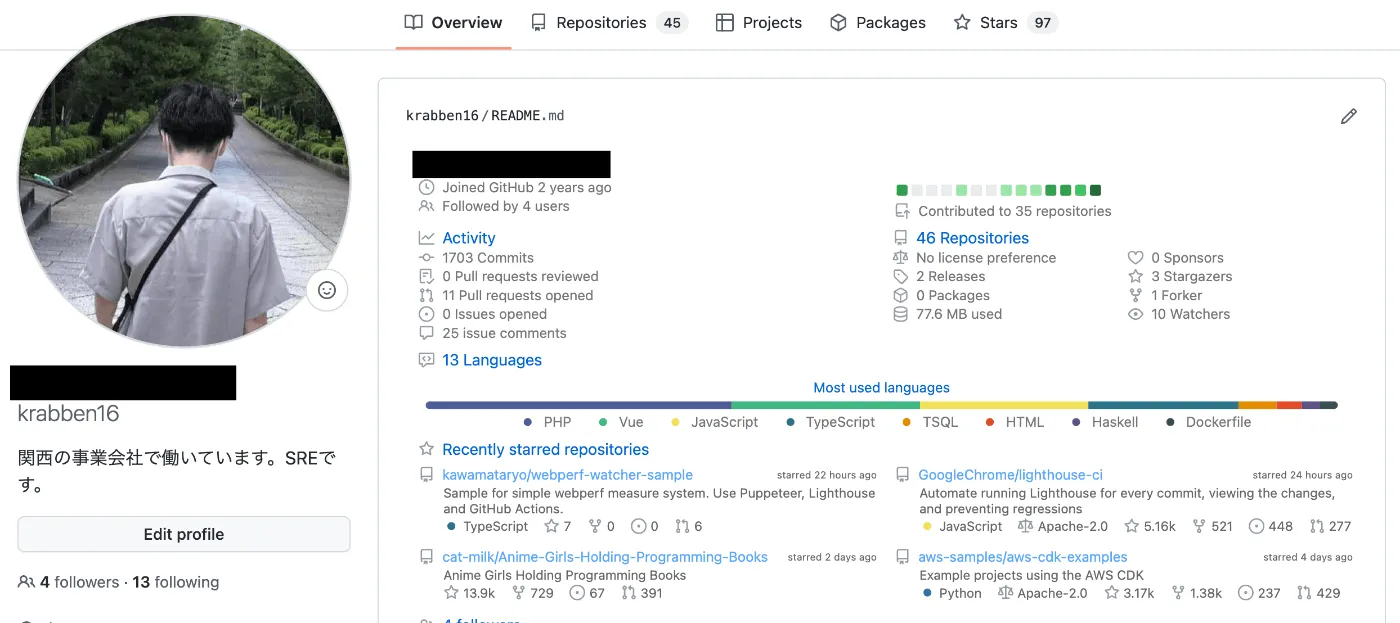Click the star count on lighthouse-ci

(x=1150, y=526)
